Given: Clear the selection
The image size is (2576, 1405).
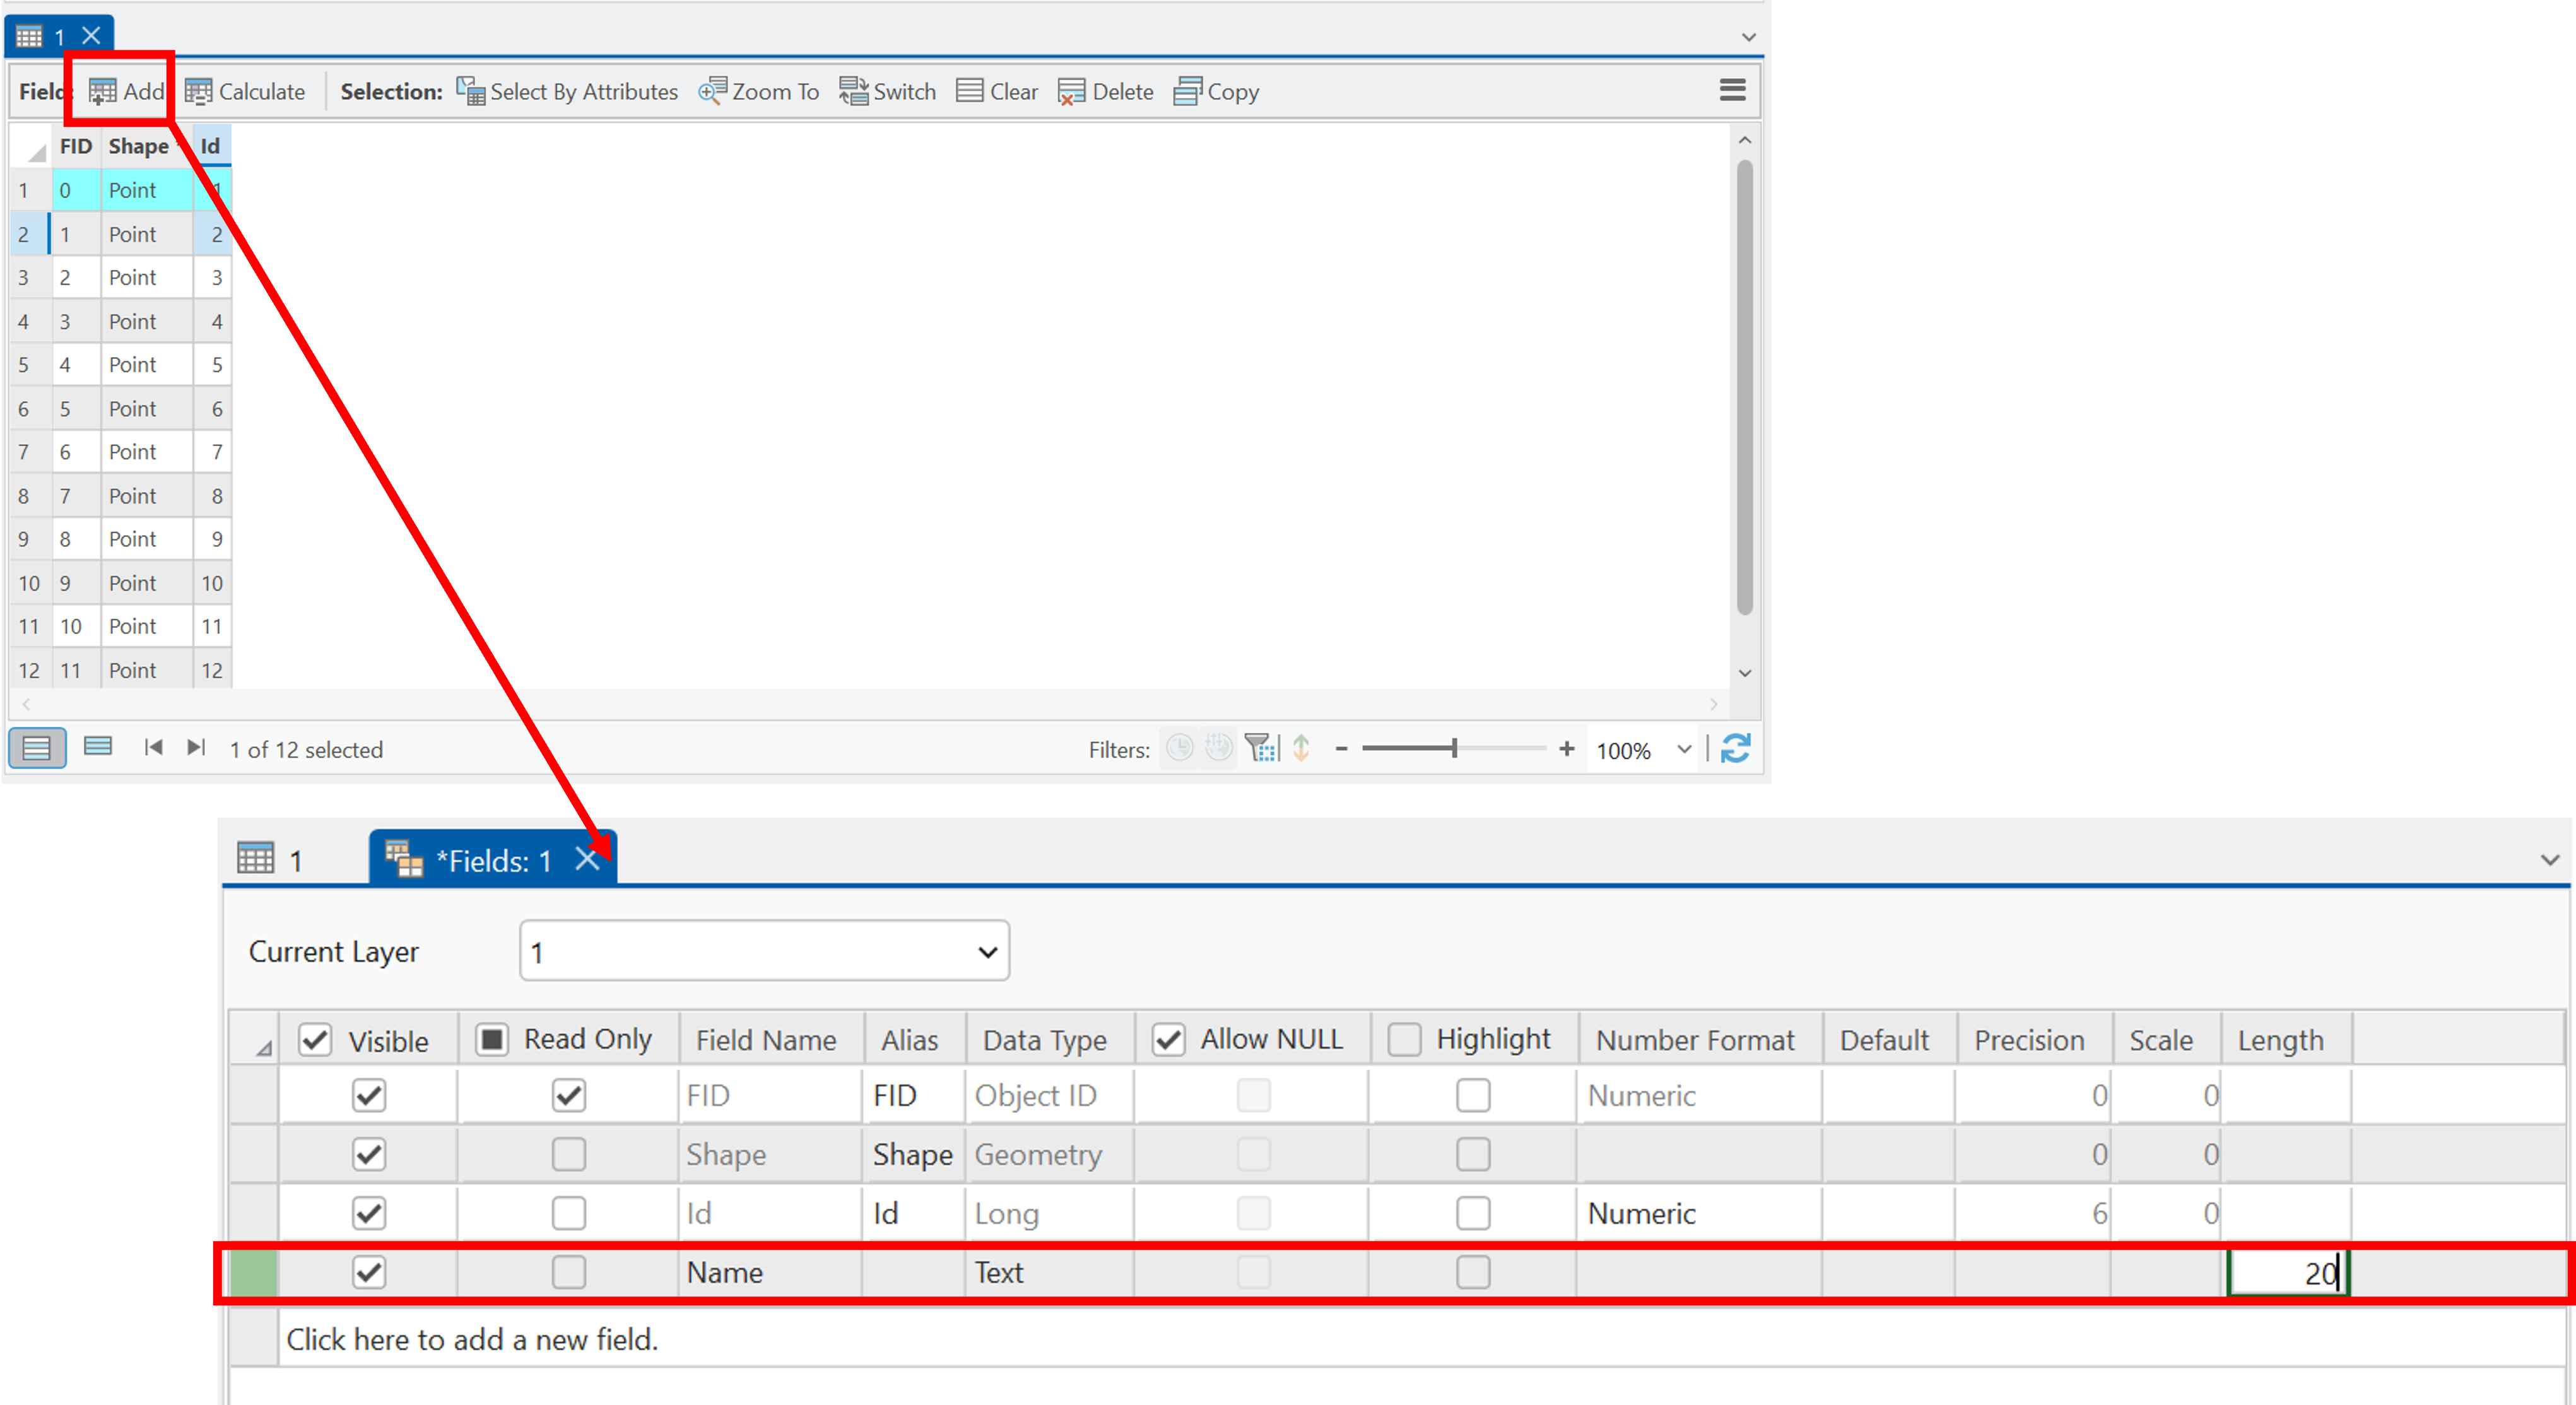Looking at the screenshot, I should pos(997,92).
